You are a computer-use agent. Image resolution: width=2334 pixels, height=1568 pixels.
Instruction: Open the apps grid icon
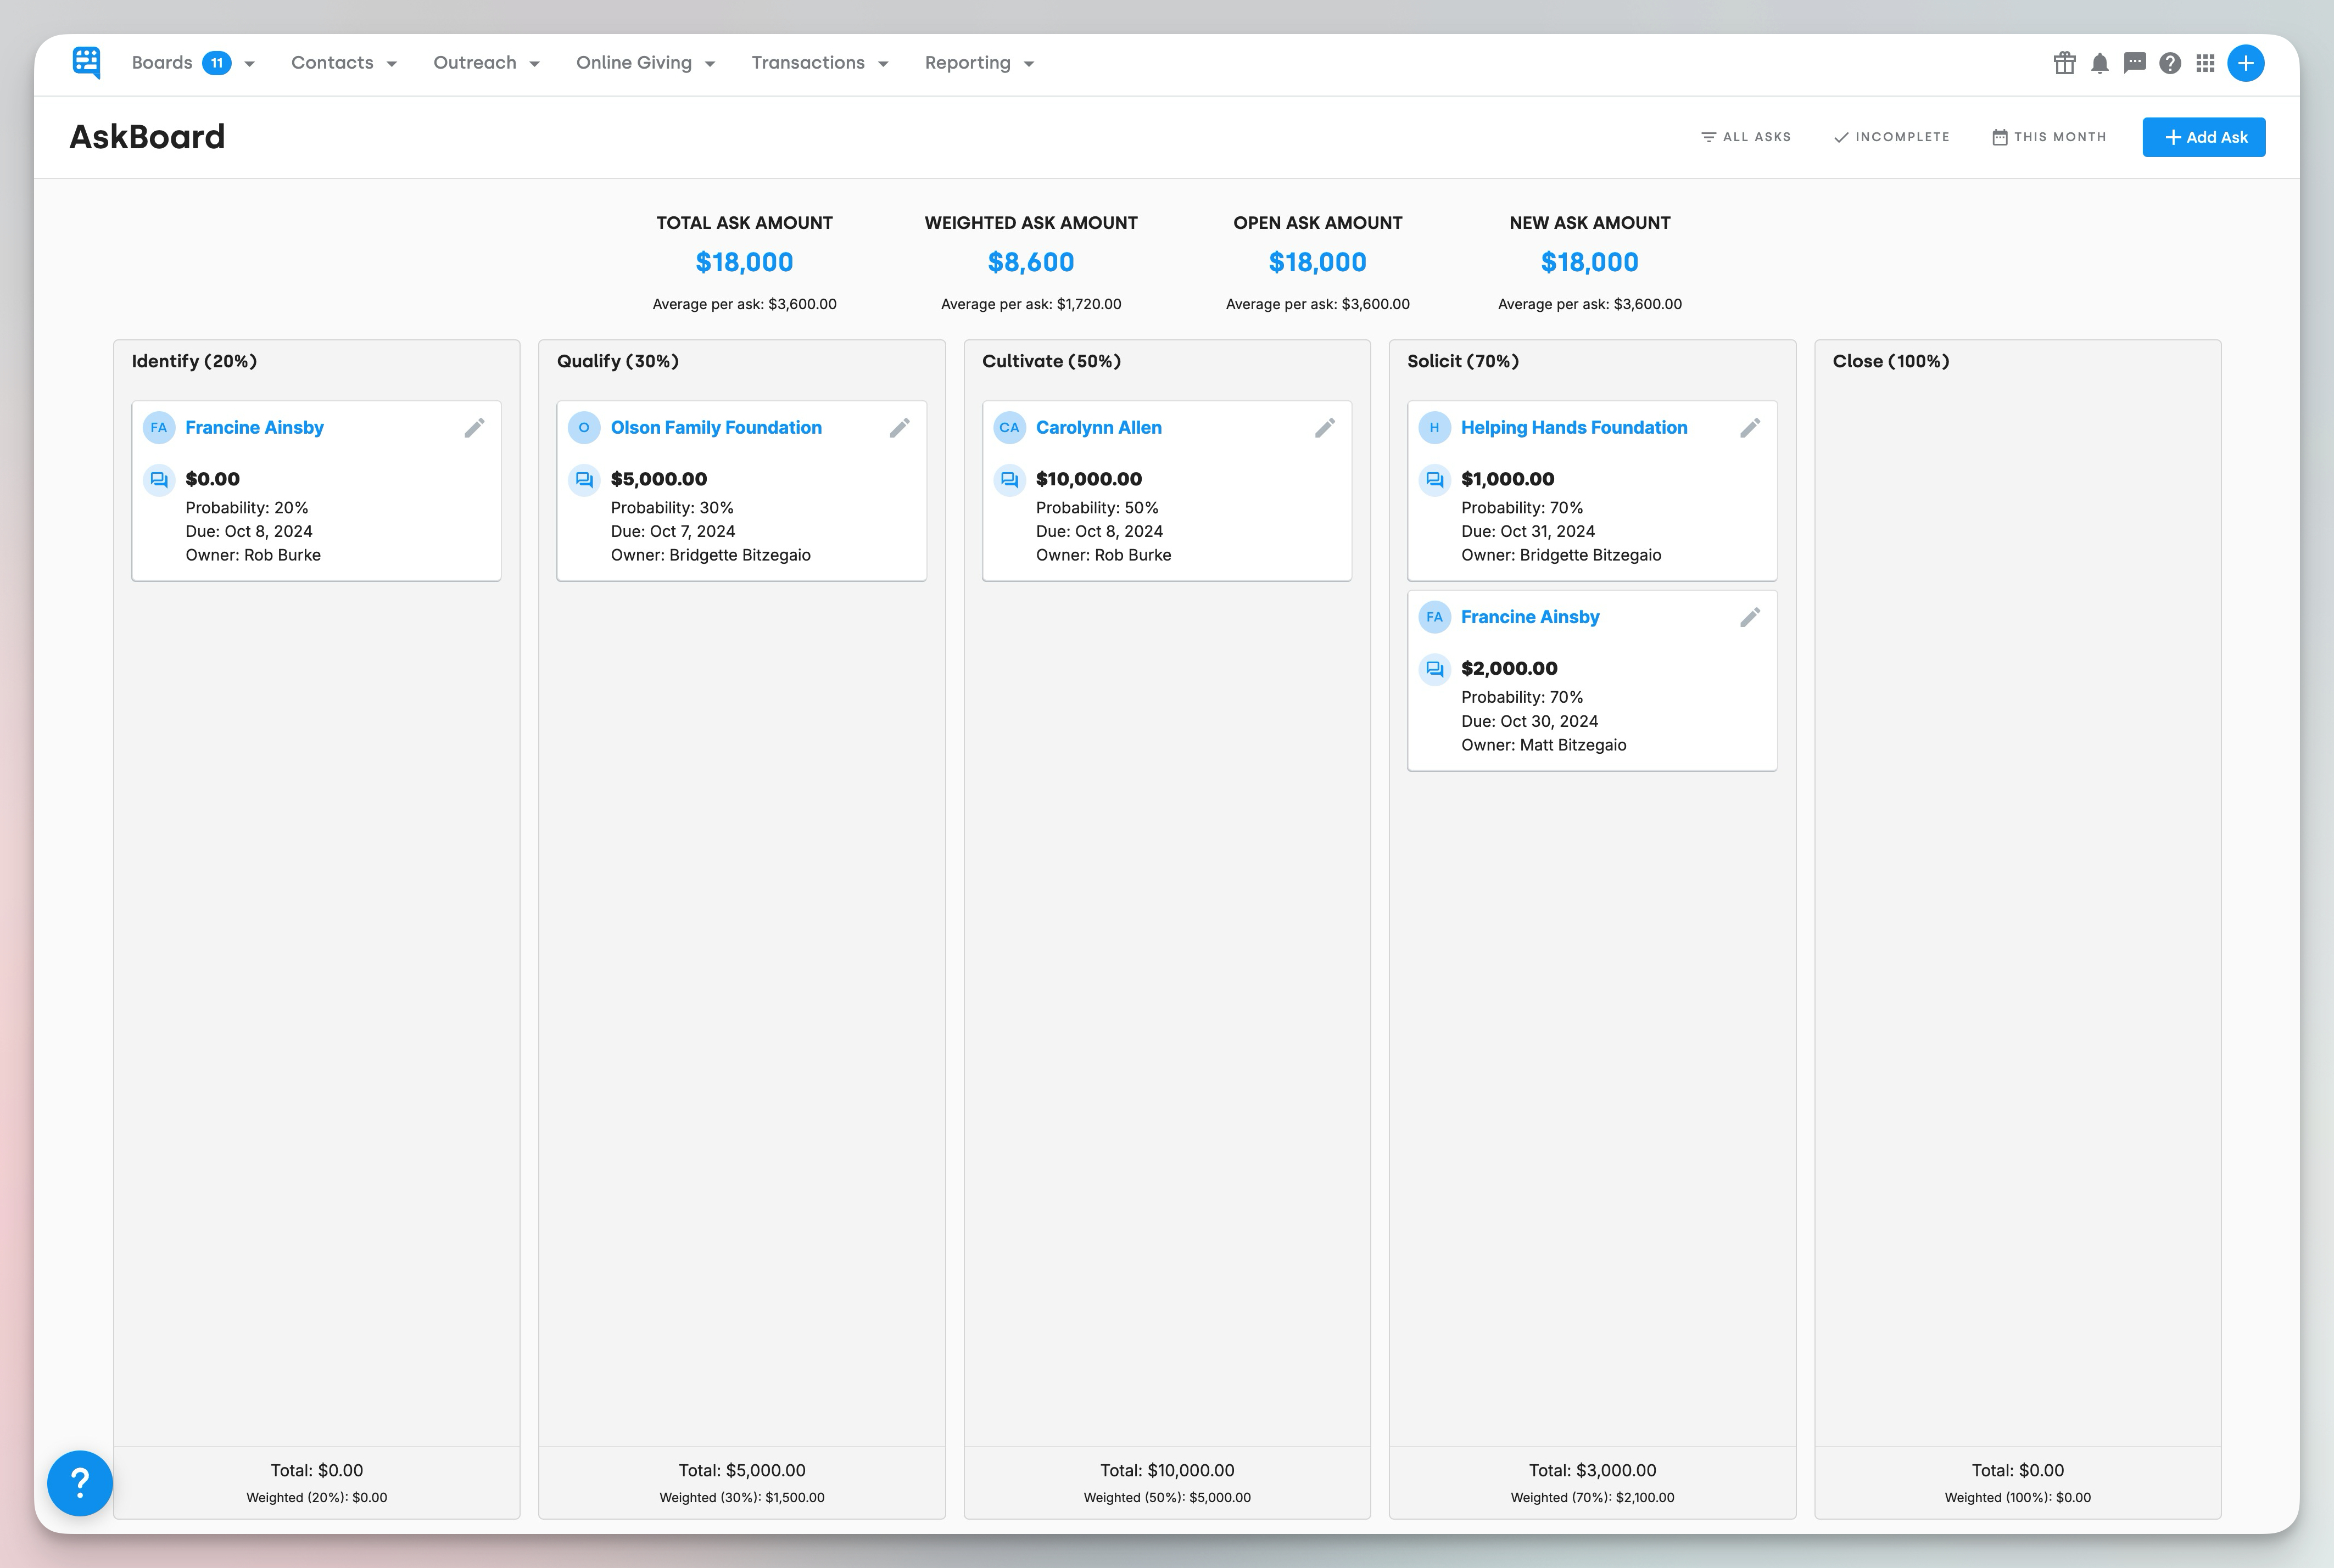[2205, 63]
